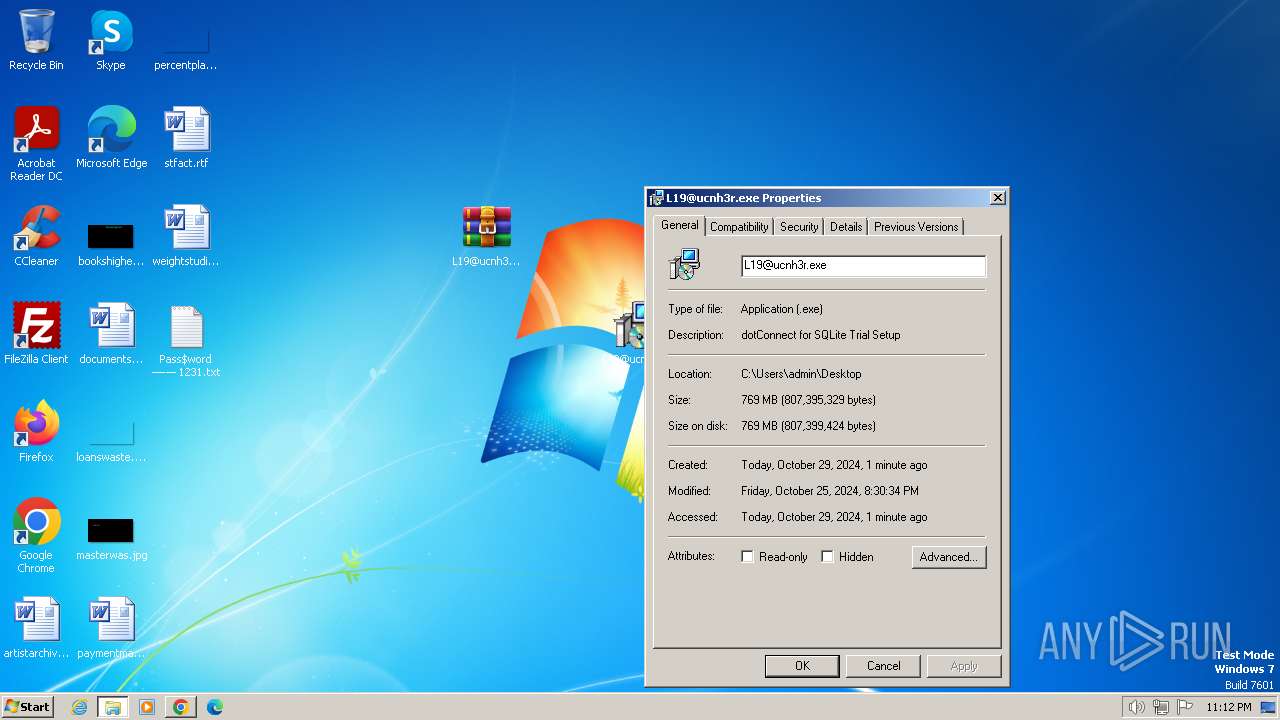Select the artistarchiv... document icon
1280x720 pixels.
click(36, 627)
